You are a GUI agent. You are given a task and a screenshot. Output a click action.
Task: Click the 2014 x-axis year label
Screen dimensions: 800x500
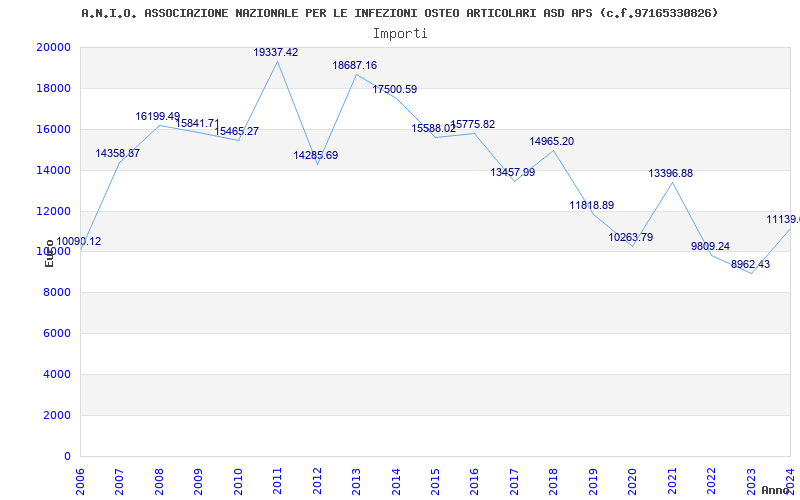[396, 481]
